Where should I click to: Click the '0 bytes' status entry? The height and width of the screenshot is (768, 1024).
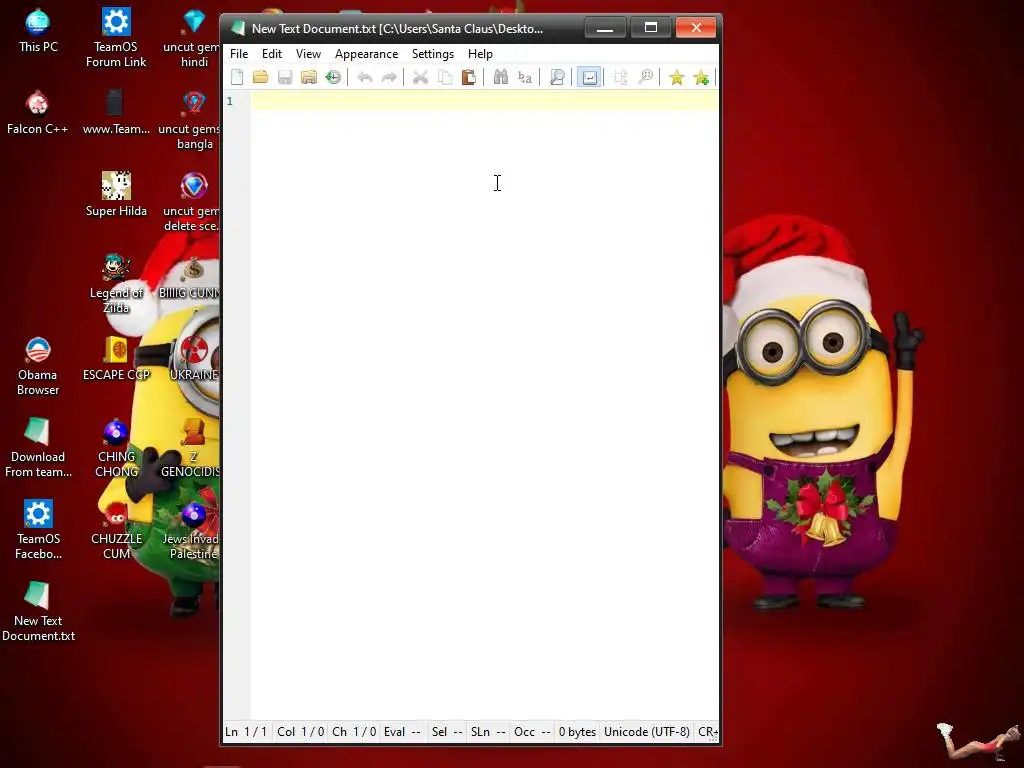point(577,732)
